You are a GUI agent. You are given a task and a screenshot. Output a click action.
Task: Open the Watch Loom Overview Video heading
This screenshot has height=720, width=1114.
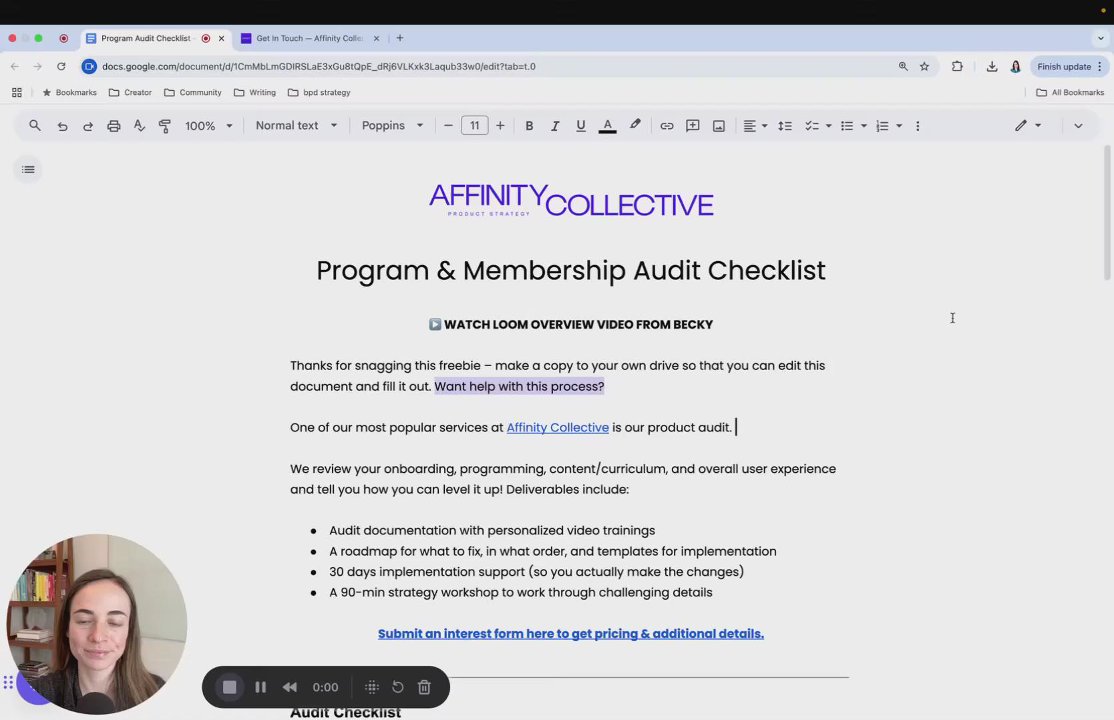[x=570, y=324]
